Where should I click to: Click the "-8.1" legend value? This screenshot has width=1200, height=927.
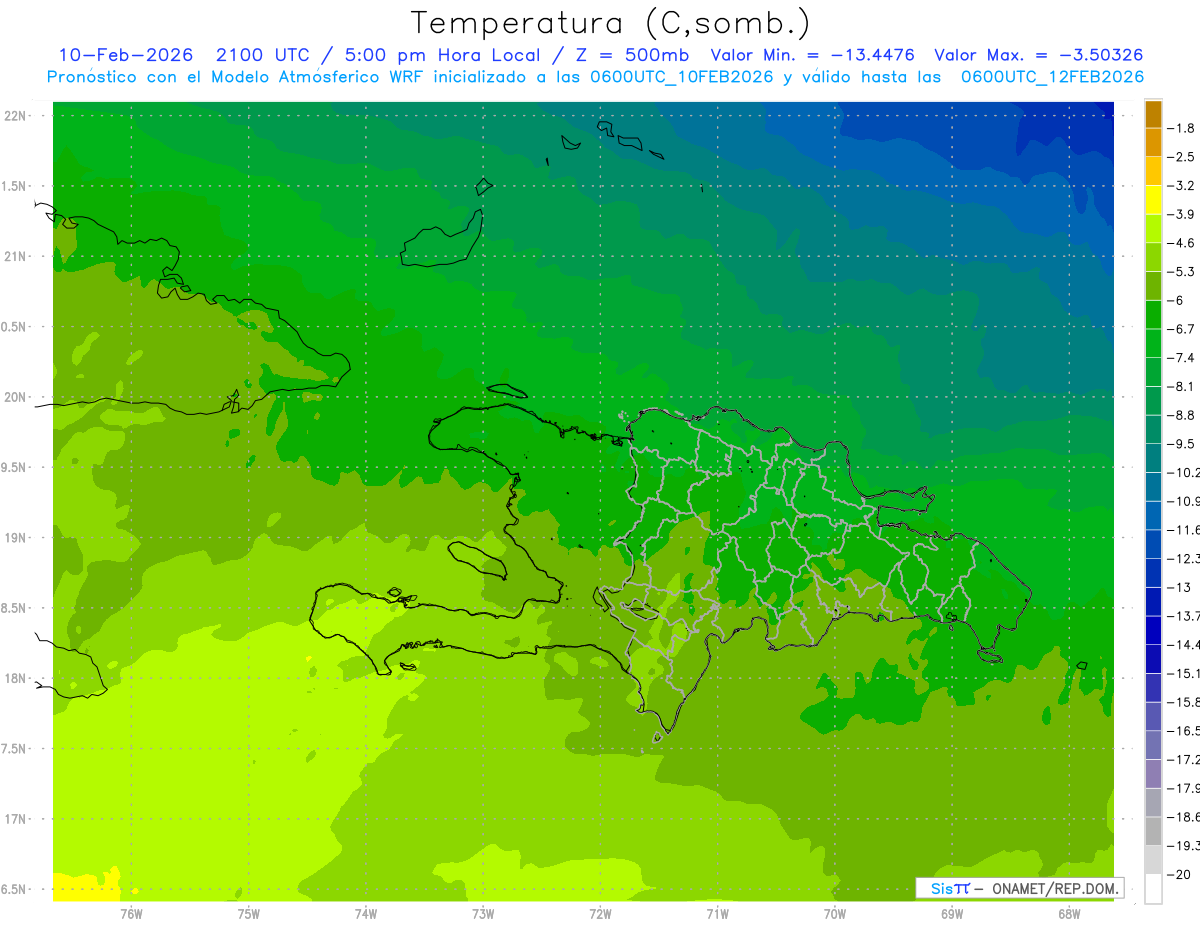point(1182,386)
